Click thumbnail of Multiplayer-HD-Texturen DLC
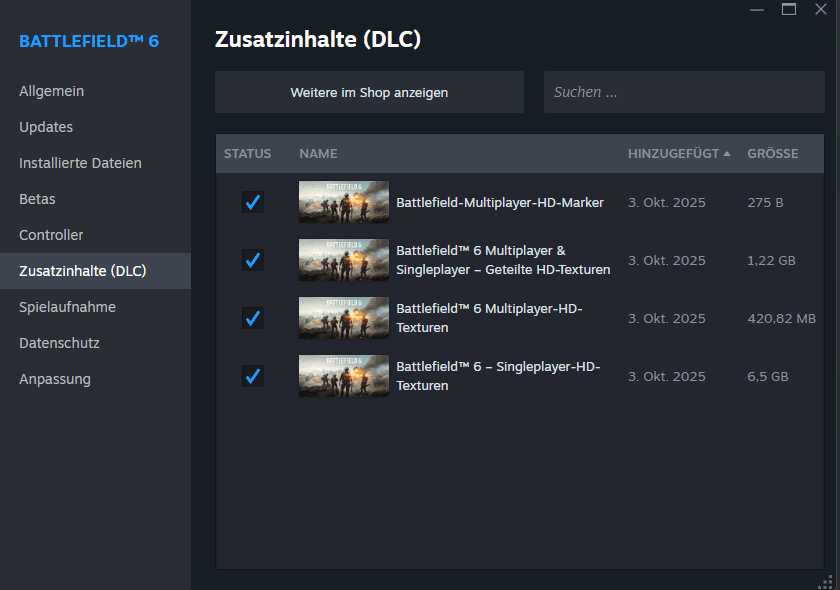Image resolution: width=840 pixels, height=590 pixels. pyautogui.click(x=344, y=318)
